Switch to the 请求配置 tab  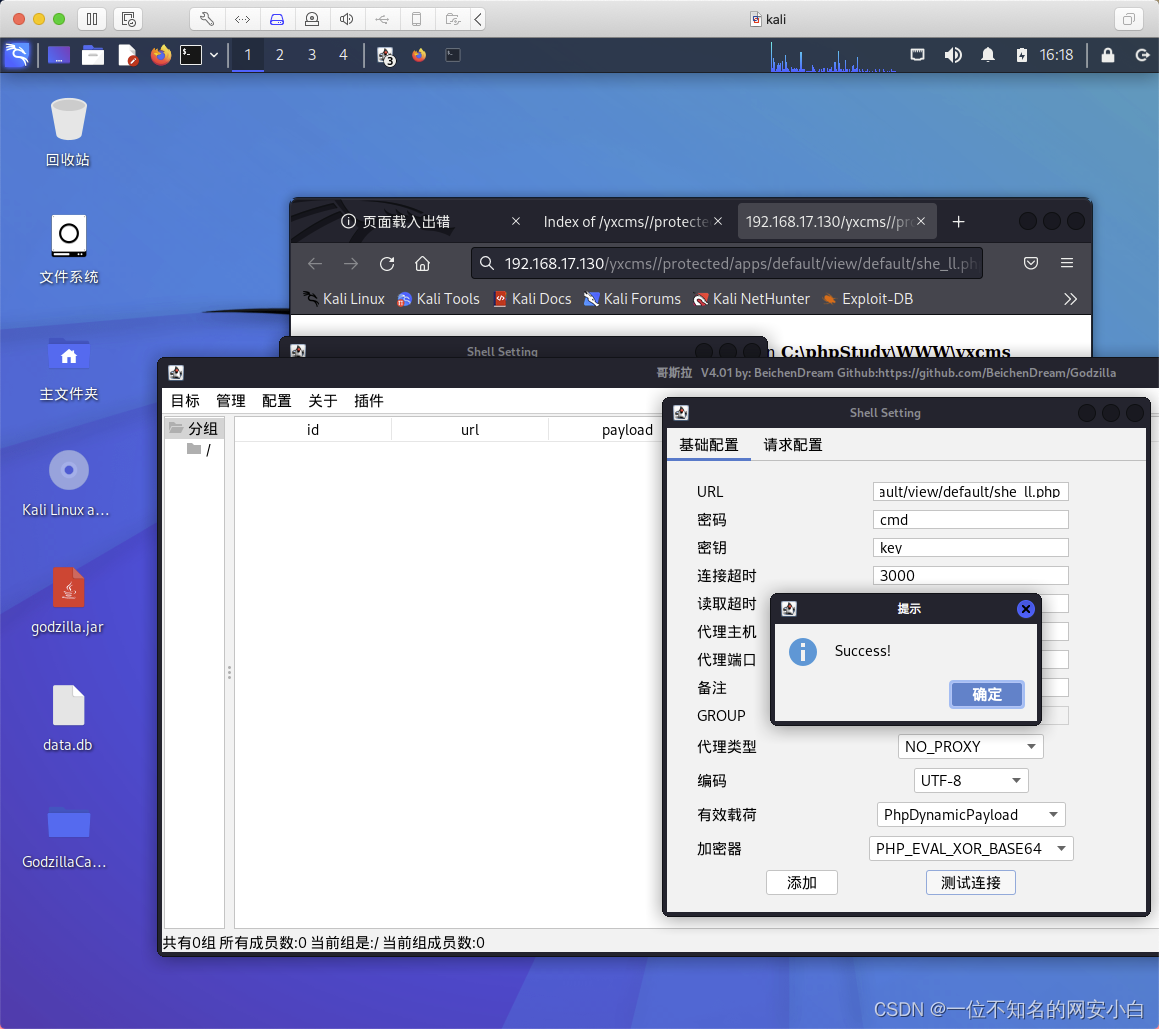(x=792, y=445)
